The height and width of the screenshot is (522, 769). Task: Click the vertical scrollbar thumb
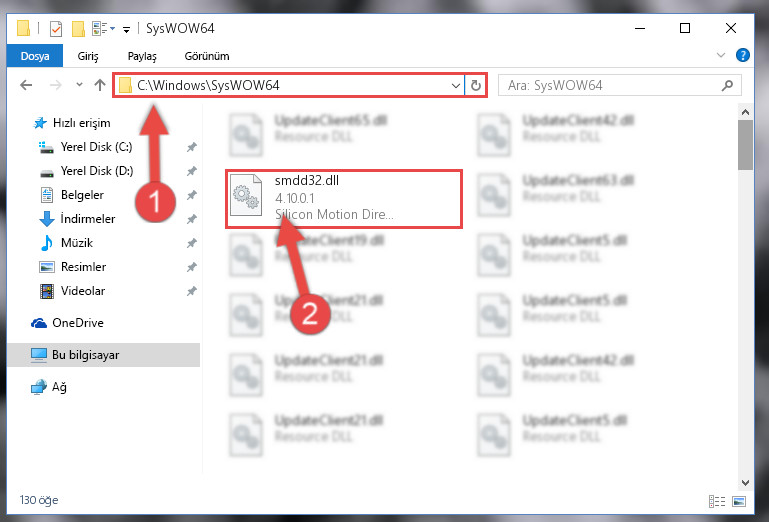745,145
